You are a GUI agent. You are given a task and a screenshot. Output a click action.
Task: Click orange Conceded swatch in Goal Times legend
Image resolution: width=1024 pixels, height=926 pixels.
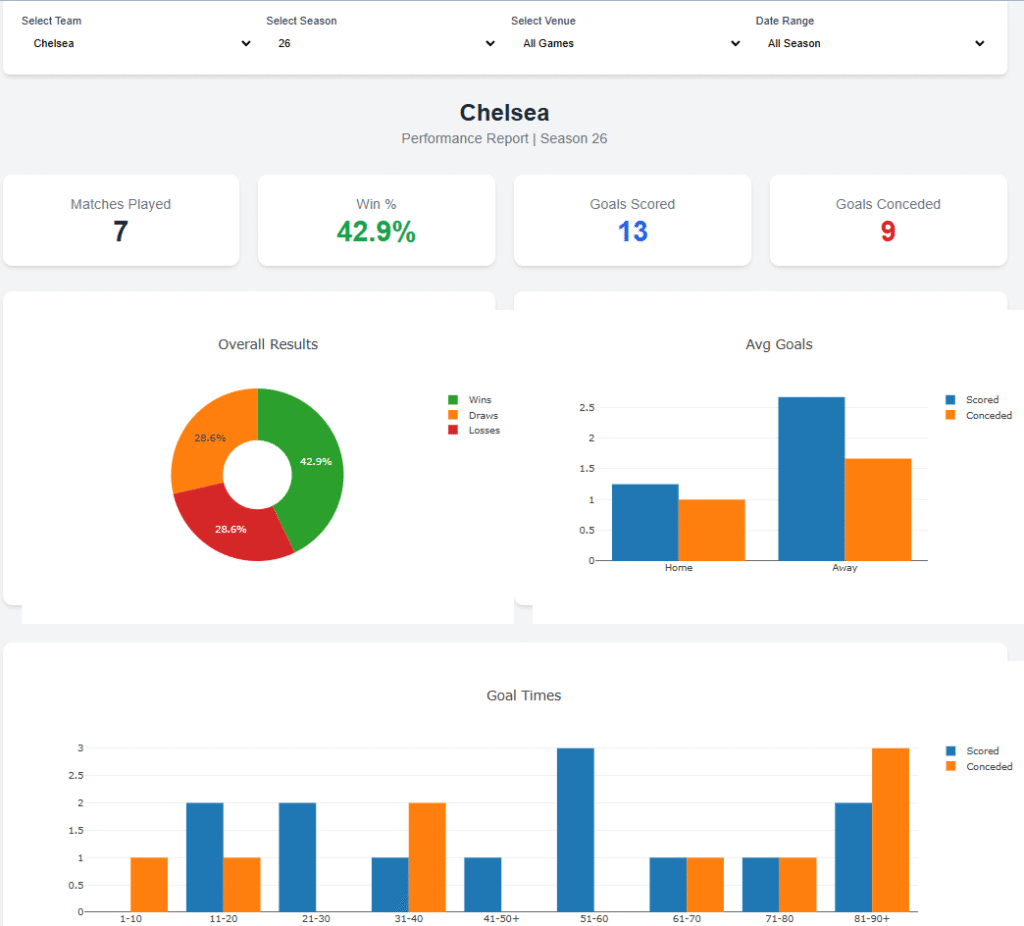[x=951, y=767]
